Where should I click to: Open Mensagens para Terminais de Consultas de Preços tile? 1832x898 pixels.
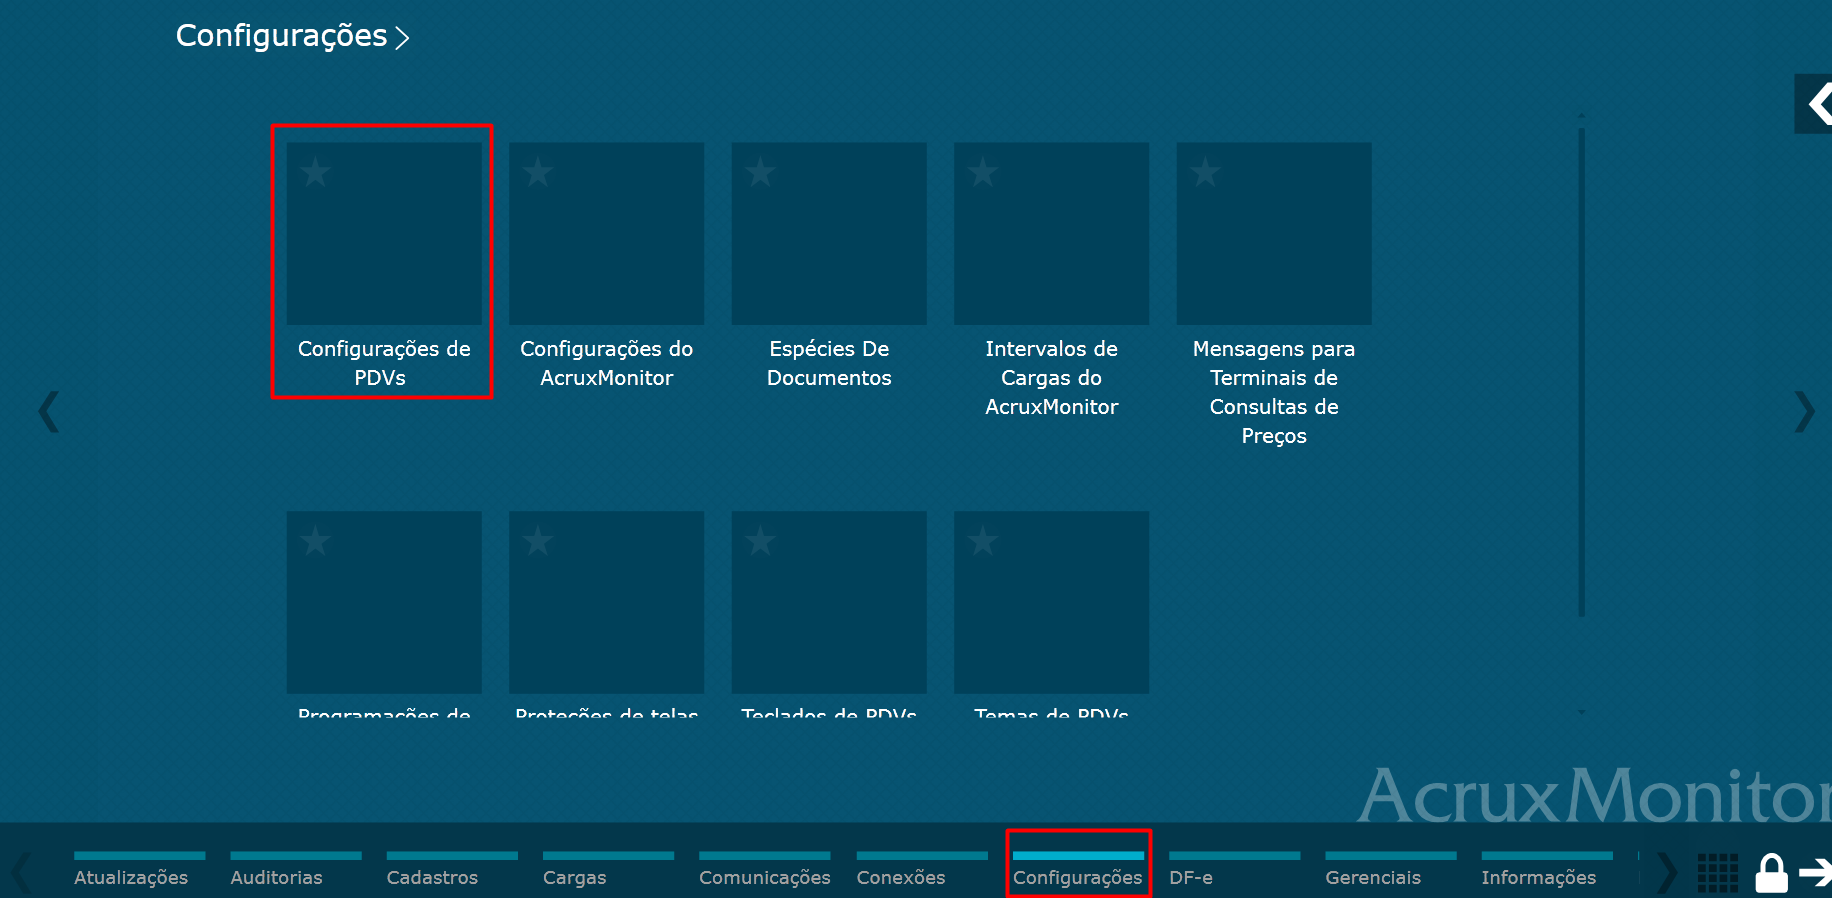1274,233
